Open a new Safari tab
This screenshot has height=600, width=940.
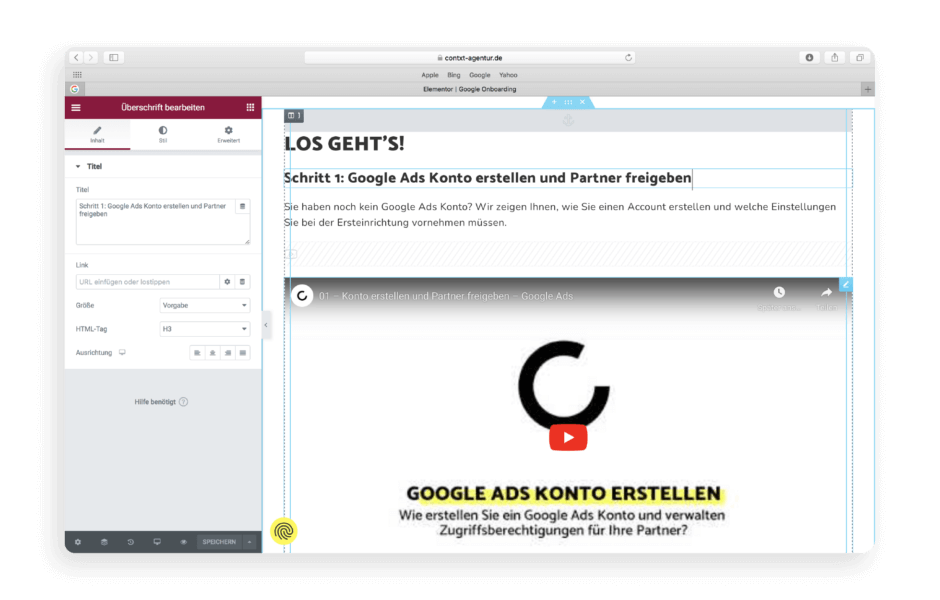click(867, 89)
